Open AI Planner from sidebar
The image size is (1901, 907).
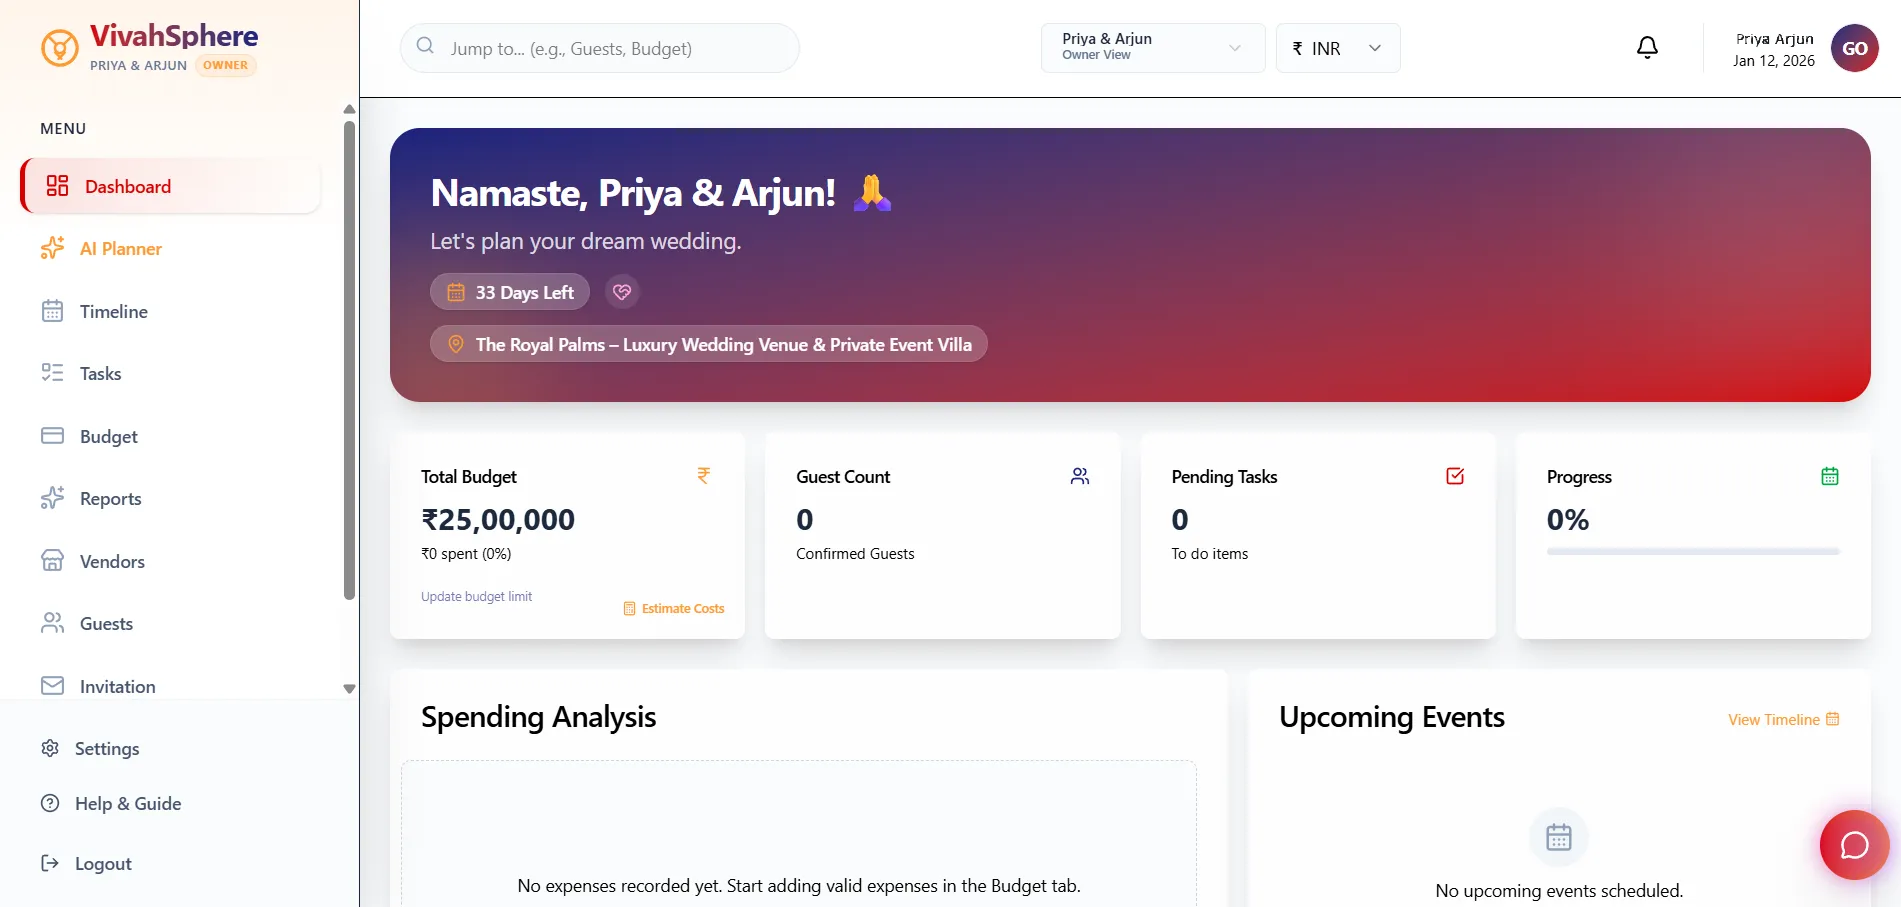tap(120, 249)
